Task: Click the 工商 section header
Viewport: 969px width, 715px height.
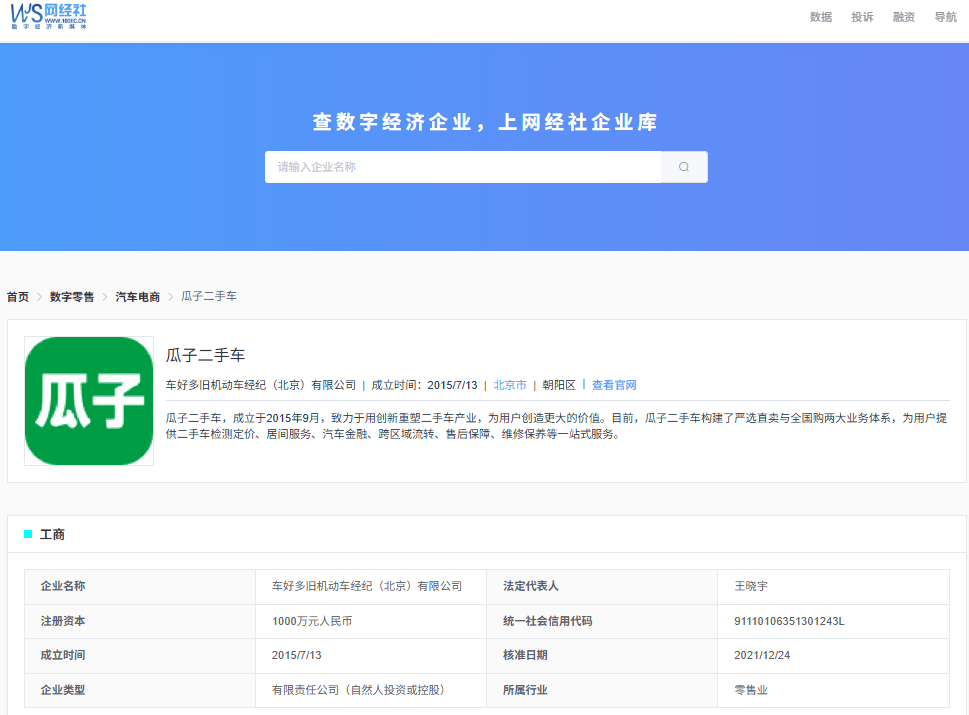Action: [52, 535]
